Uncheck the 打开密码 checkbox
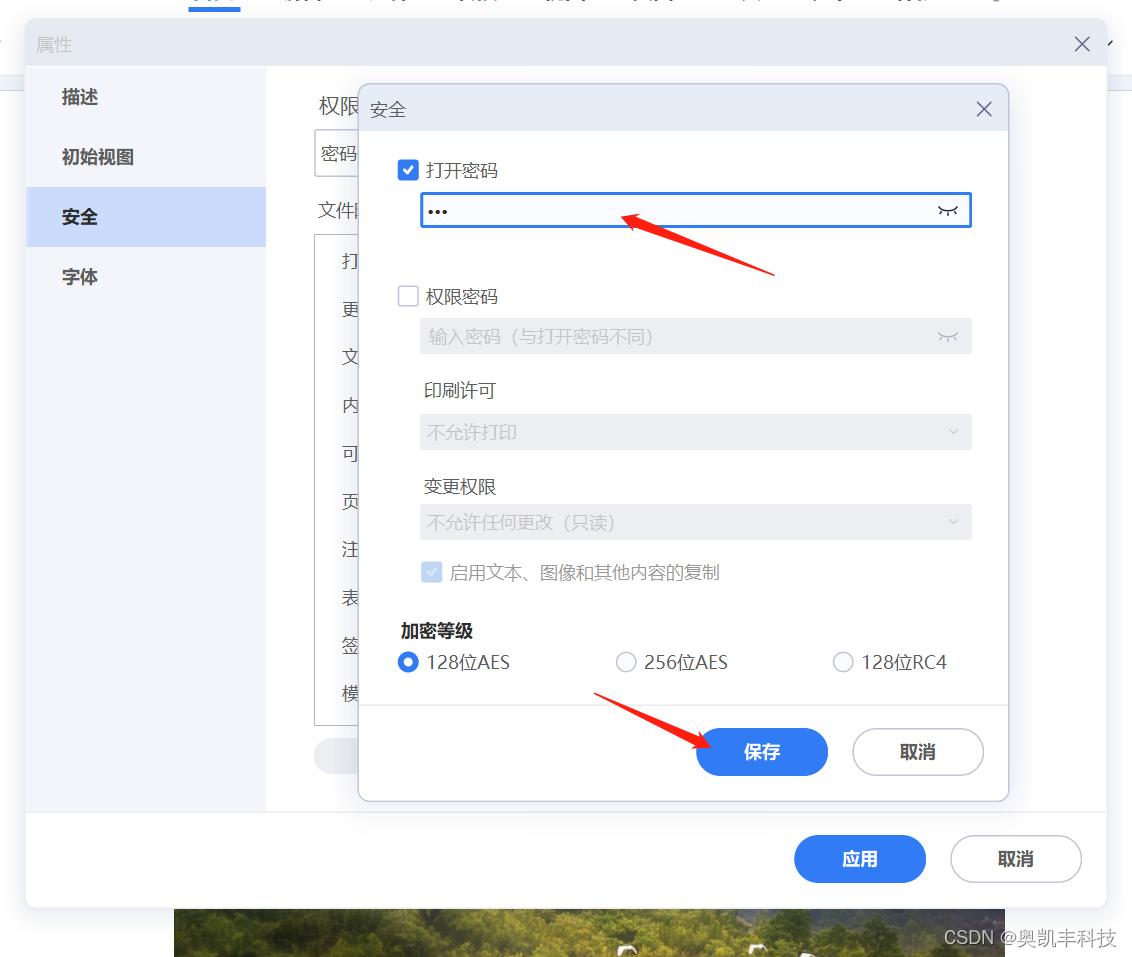Viewport: 1132px width, 957px height. click(408, 170)
